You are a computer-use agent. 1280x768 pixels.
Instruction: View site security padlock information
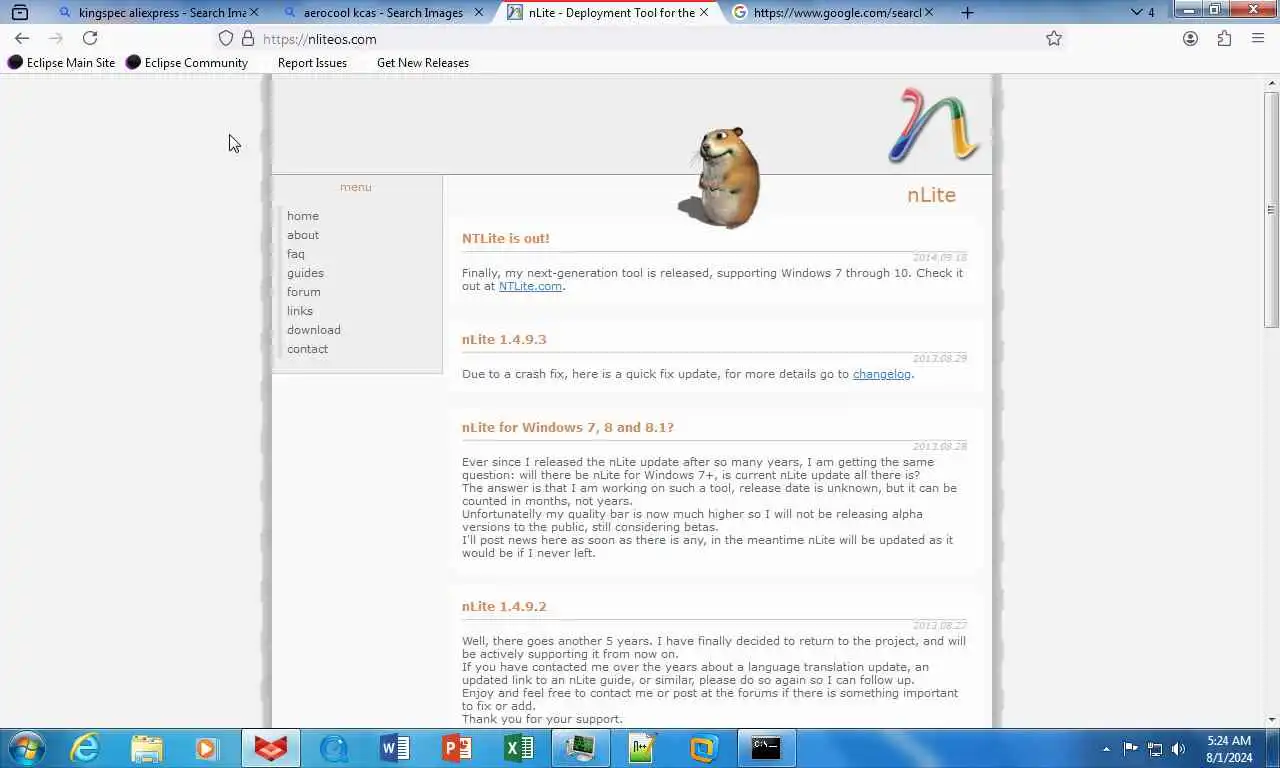point(248,38)
